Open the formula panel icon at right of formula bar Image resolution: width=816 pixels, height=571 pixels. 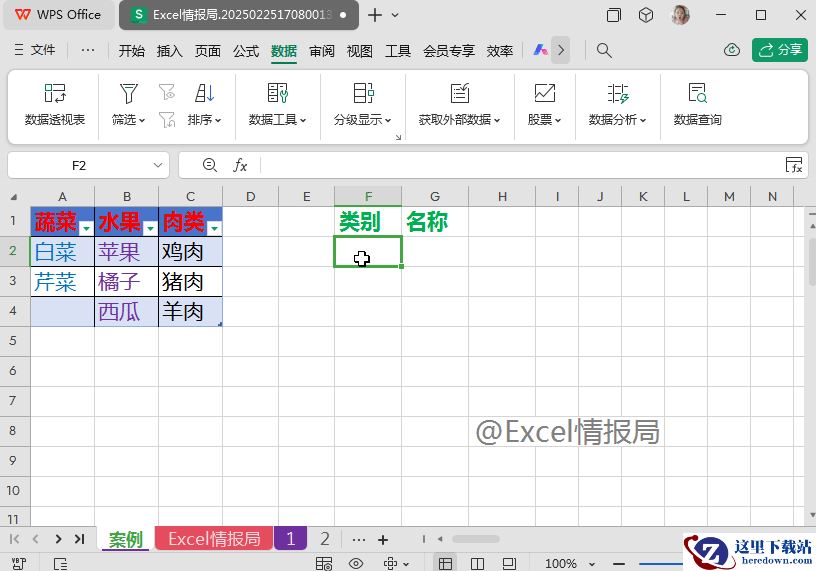pos(794,165)
